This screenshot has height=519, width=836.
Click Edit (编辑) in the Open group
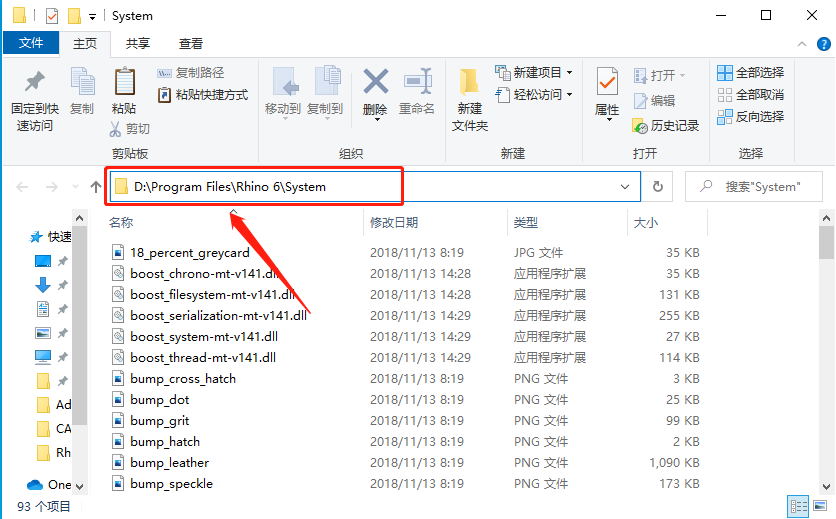[654, 100]
